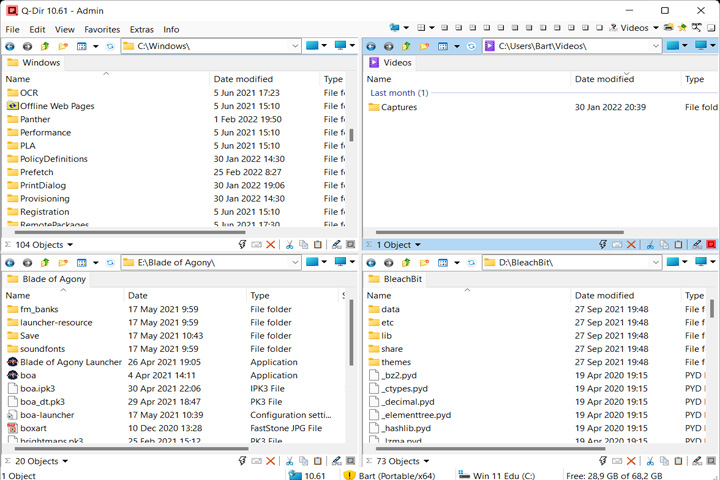This screenshot has height=480, width=720.
Task: Go forward in the BleachBit pane
Action: (x=388, y=262)
